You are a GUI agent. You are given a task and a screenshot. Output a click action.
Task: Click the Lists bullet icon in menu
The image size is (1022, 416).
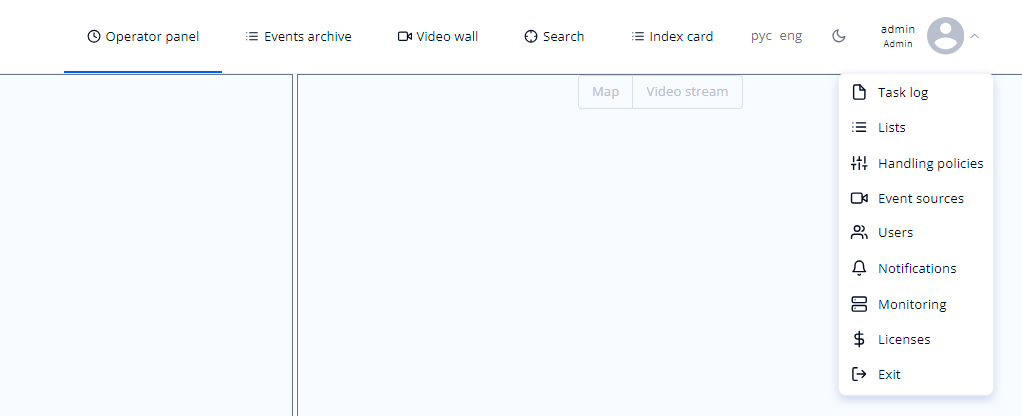[x=859, y=127]
